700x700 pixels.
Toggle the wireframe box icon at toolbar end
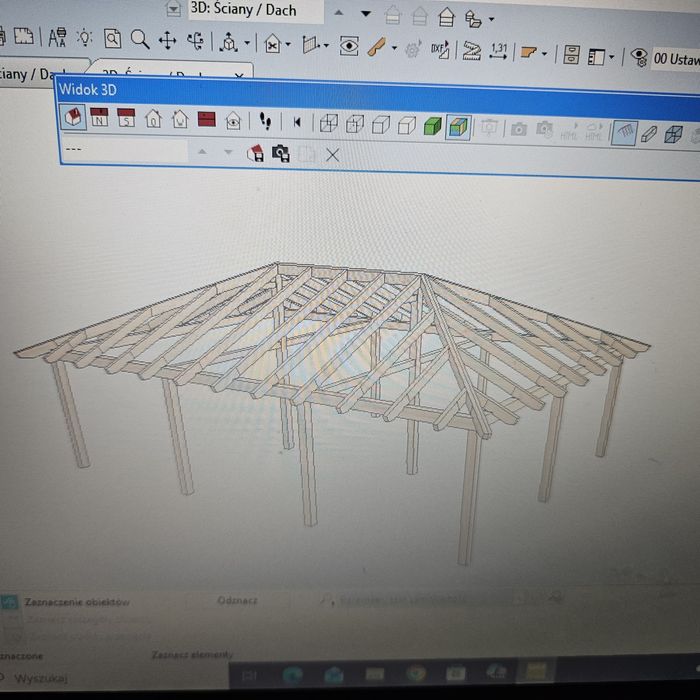673,134
